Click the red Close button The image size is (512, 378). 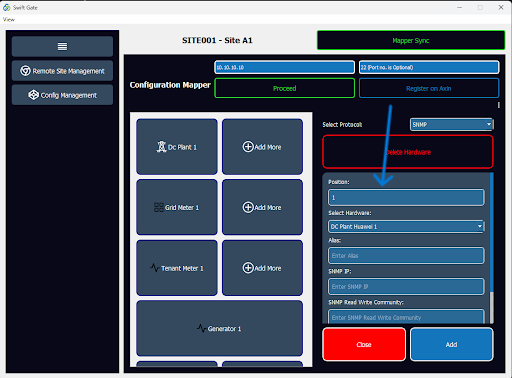coord(364,344)
